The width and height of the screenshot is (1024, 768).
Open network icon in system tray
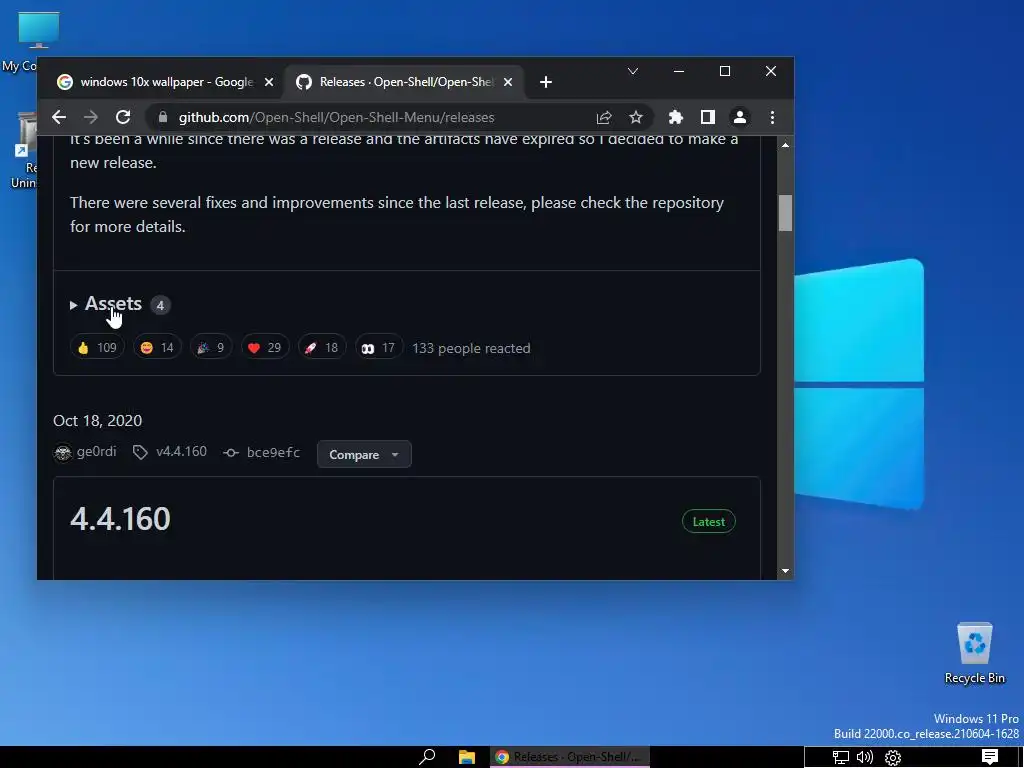[840, 758]
